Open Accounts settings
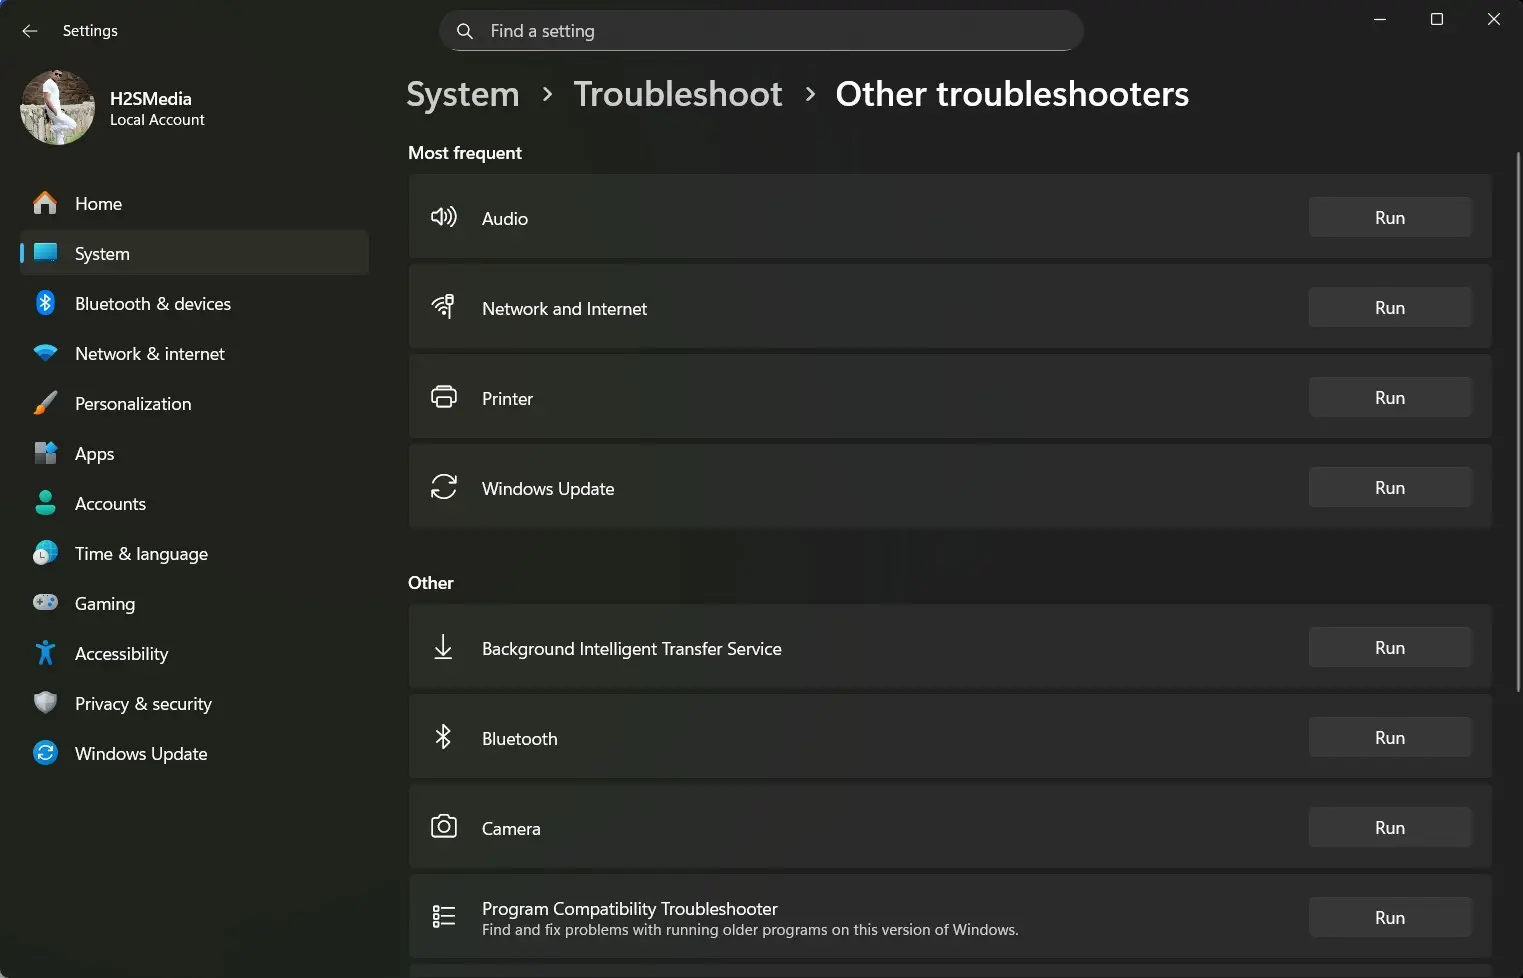This screenshot has height=978, width=1523. [194, 503]
